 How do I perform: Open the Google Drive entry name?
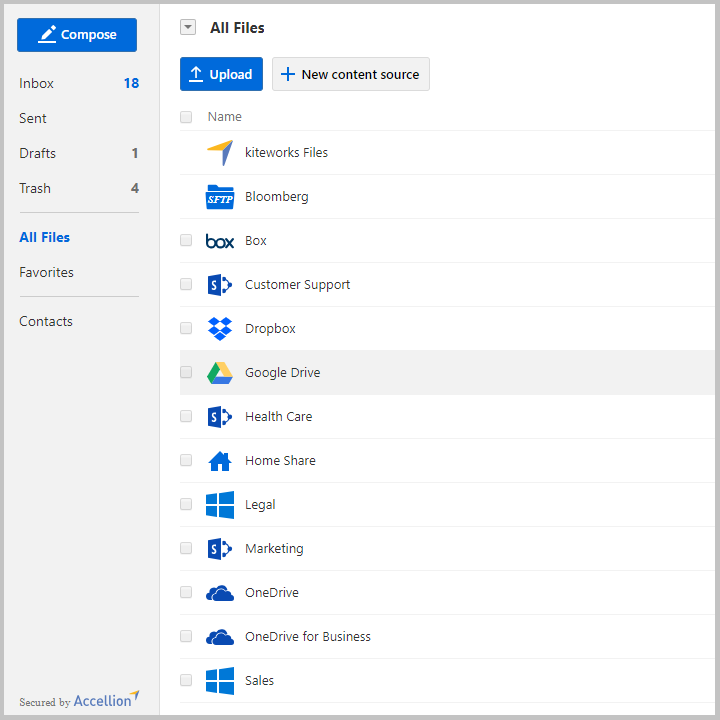click(283, 372)
